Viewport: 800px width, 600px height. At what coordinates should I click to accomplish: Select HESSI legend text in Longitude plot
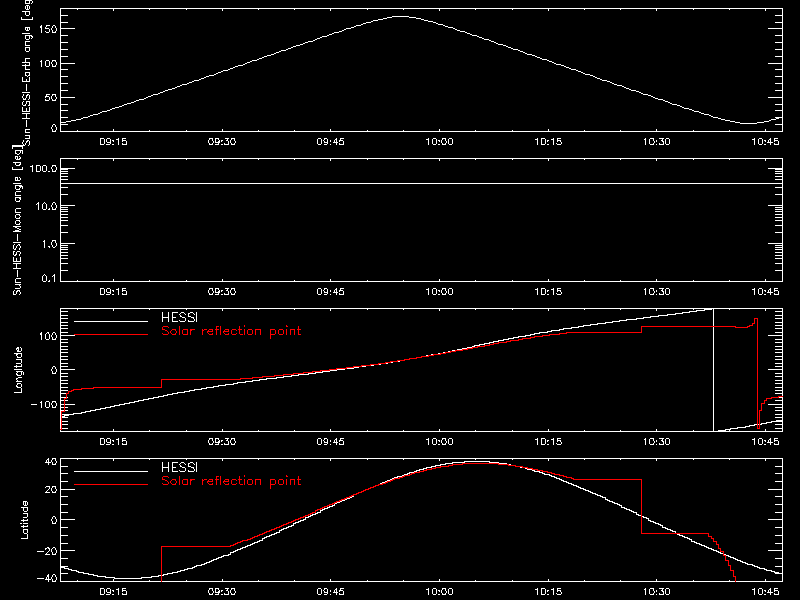coord(179,317)
